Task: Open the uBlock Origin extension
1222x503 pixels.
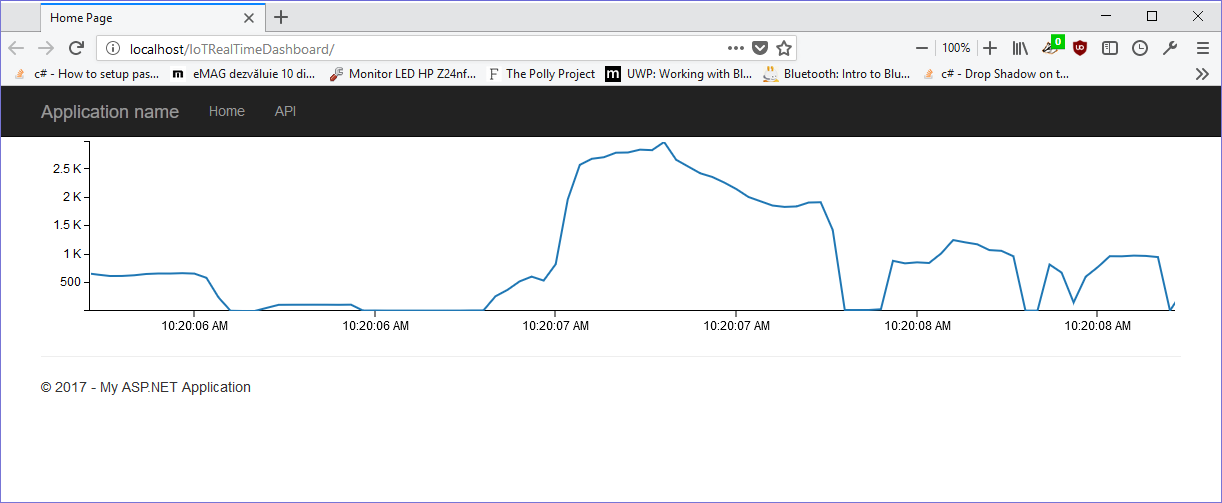Action: (1080, 48)
